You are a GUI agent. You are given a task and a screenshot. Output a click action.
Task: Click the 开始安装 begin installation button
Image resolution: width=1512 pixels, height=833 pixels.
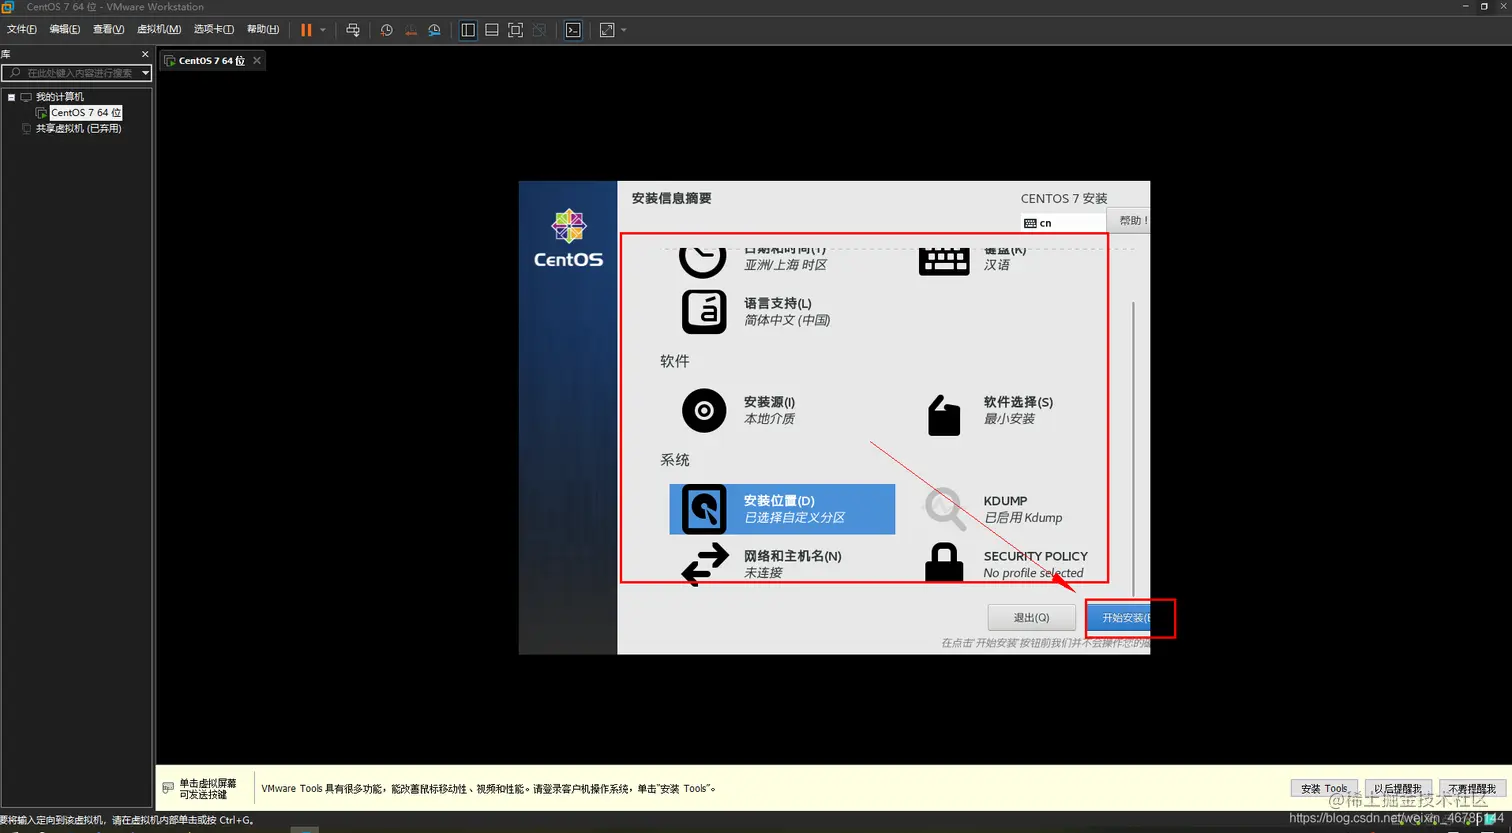click(1119, 618)
